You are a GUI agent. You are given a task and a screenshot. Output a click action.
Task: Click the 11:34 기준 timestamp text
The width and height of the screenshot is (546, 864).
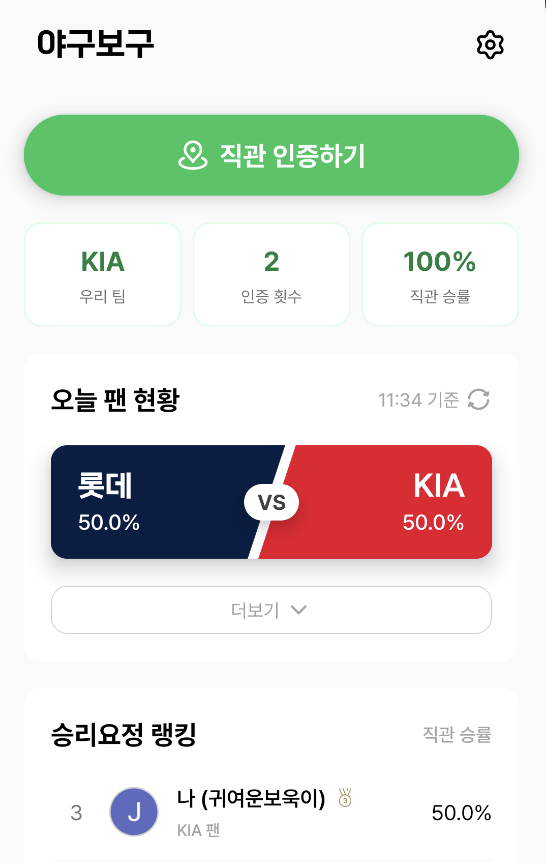418,400
